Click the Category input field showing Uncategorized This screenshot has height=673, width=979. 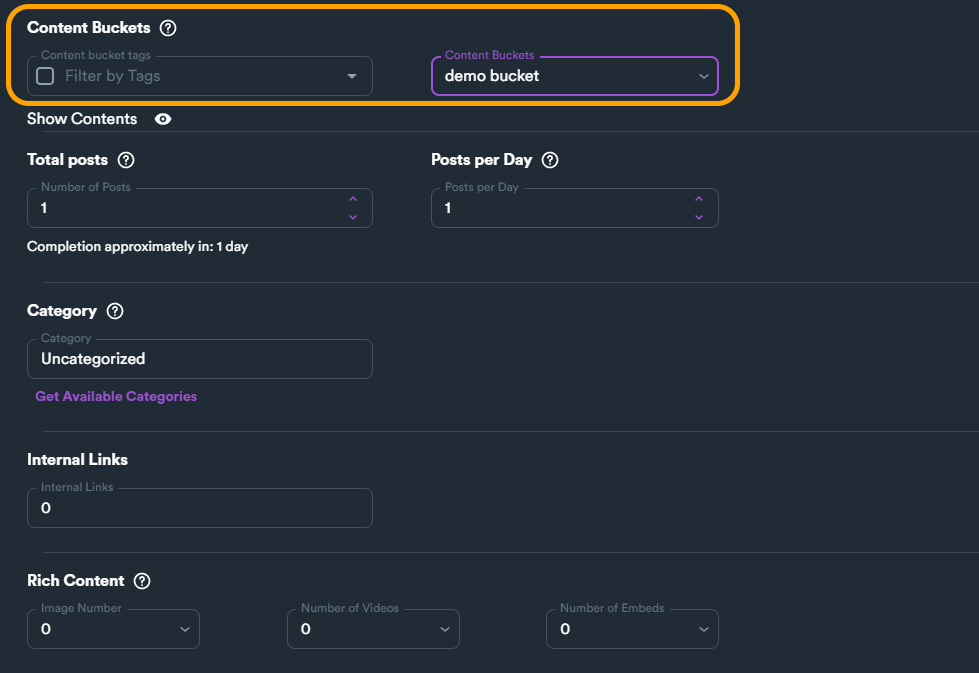200,359
